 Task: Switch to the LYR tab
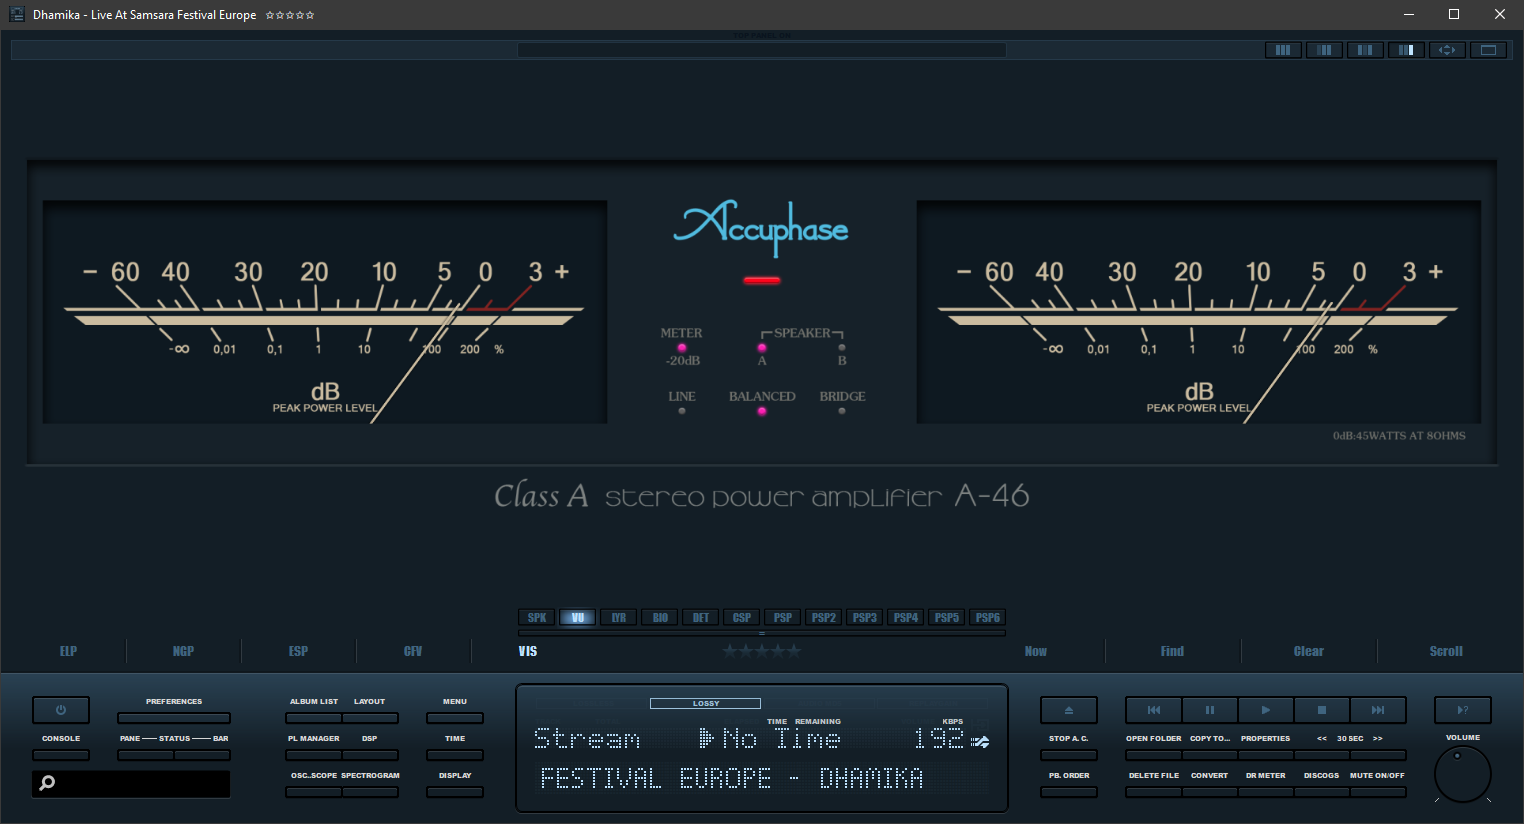click(x=619, y=618)
